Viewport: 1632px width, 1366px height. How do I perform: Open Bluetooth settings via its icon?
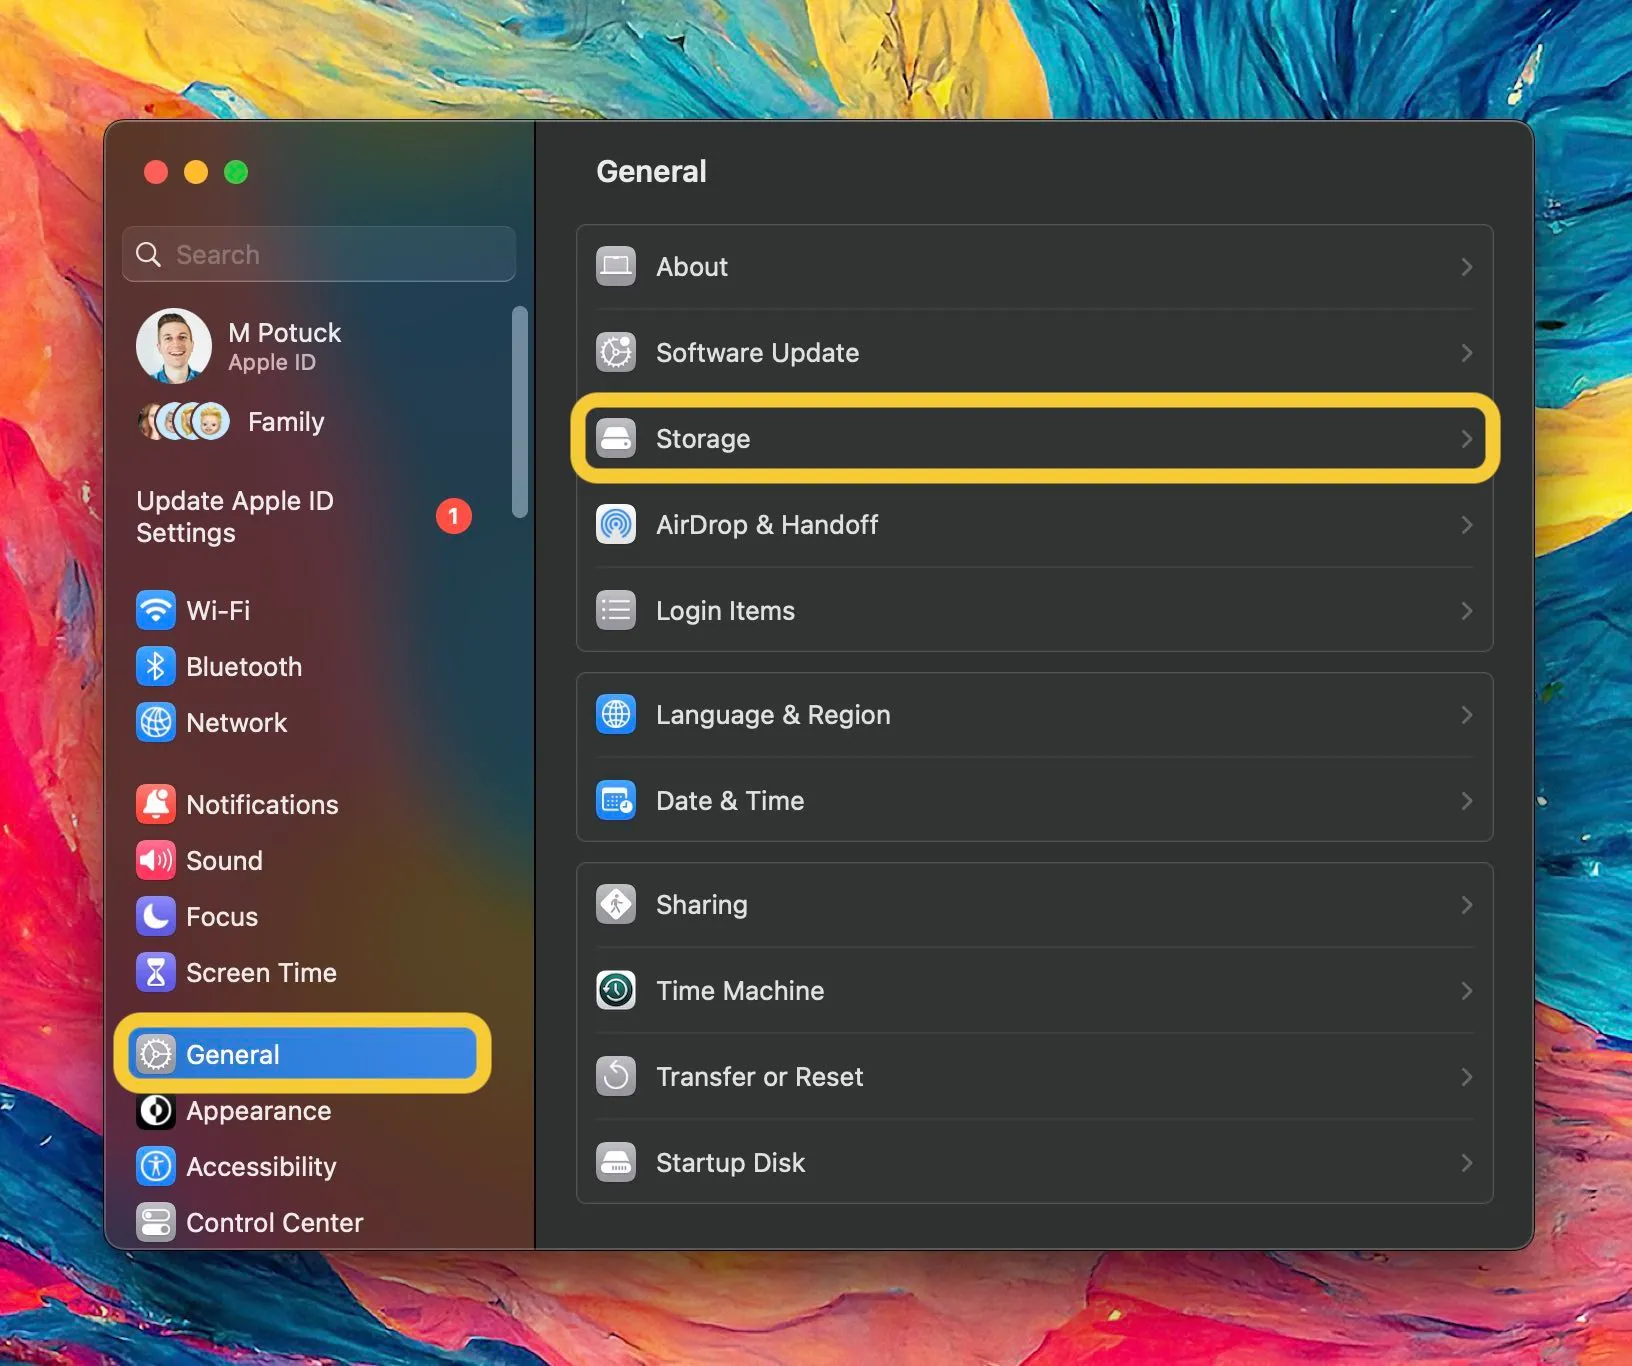click(156, 666)
